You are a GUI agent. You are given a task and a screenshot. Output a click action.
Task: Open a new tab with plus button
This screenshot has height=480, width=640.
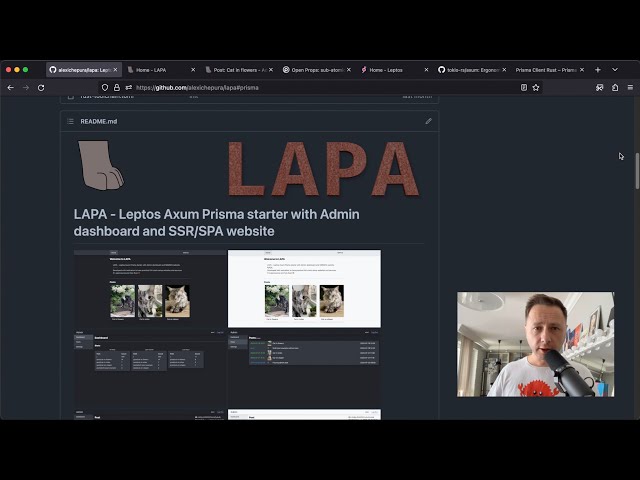pos(598,70)
